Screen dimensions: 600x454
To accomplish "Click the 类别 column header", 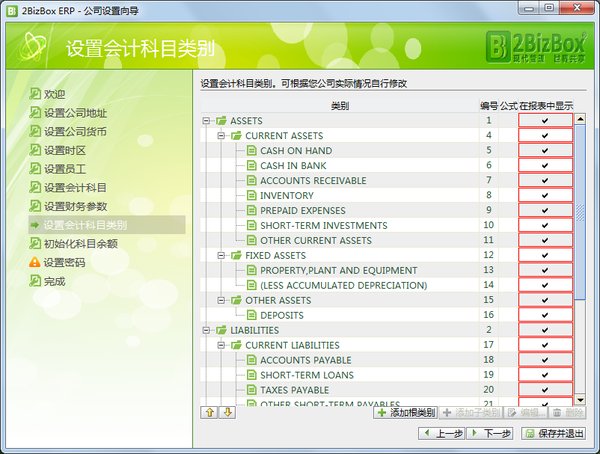I will point(340,106).
